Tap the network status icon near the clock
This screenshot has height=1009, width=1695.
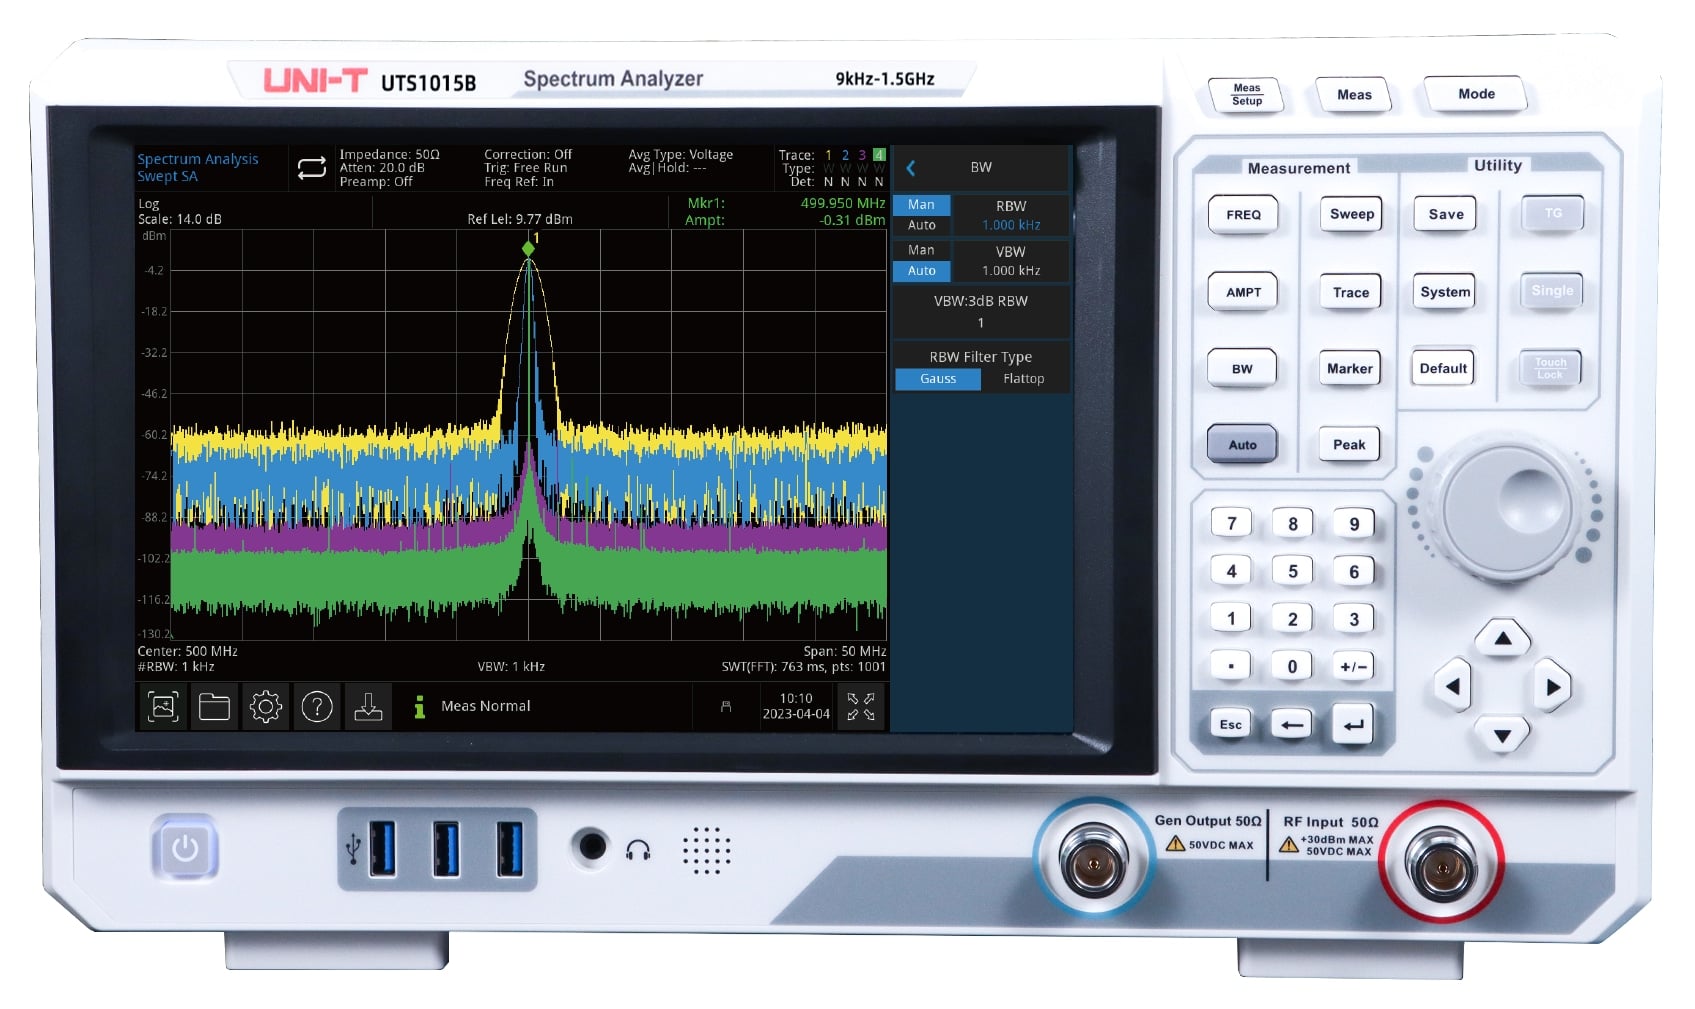tap(726, 707)
